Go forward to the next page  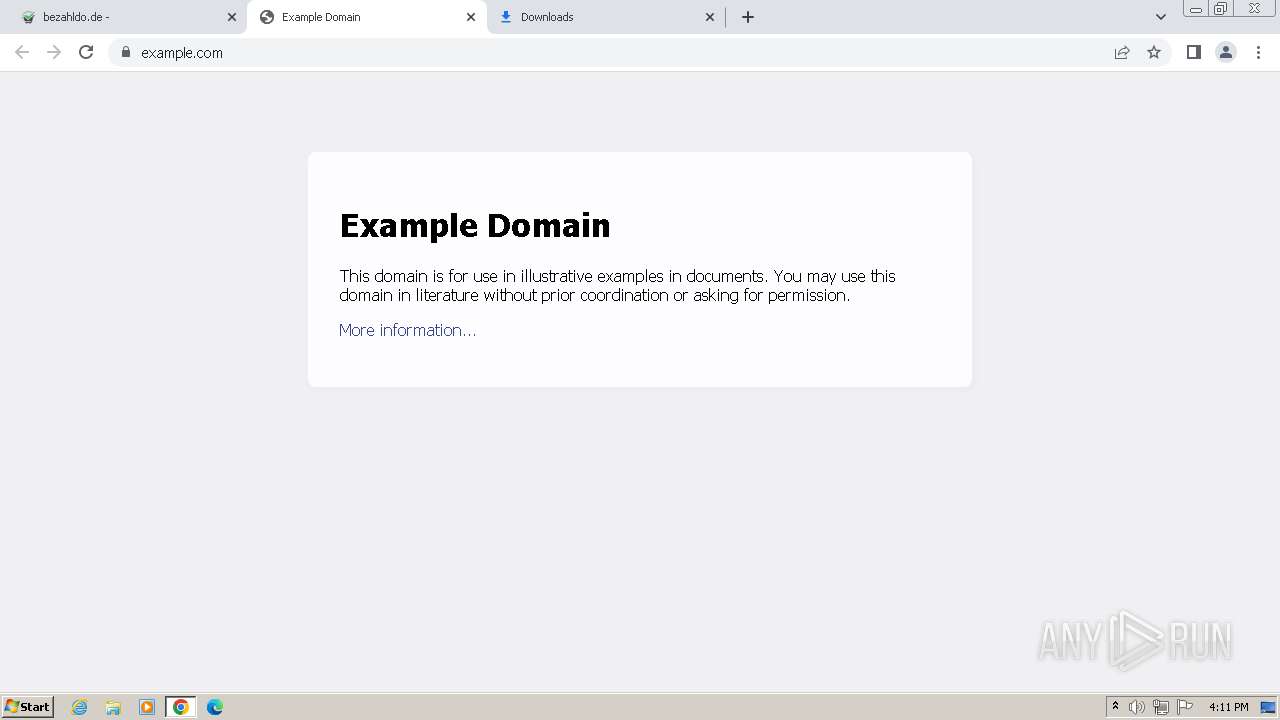click(54, 52)
